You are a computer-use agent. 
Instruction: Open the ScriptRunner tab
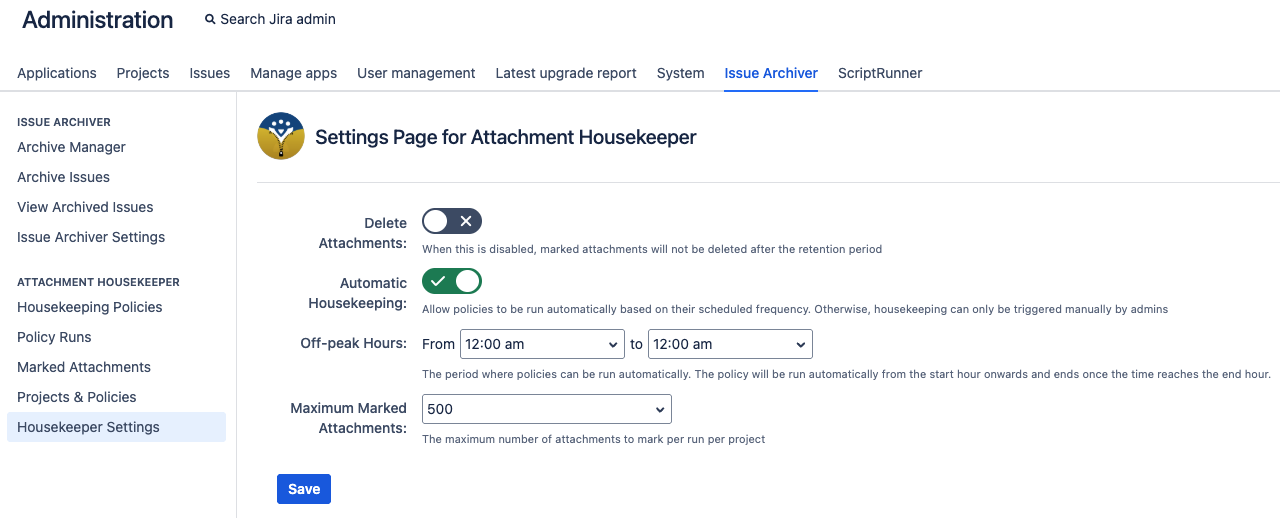coord(880,73)
